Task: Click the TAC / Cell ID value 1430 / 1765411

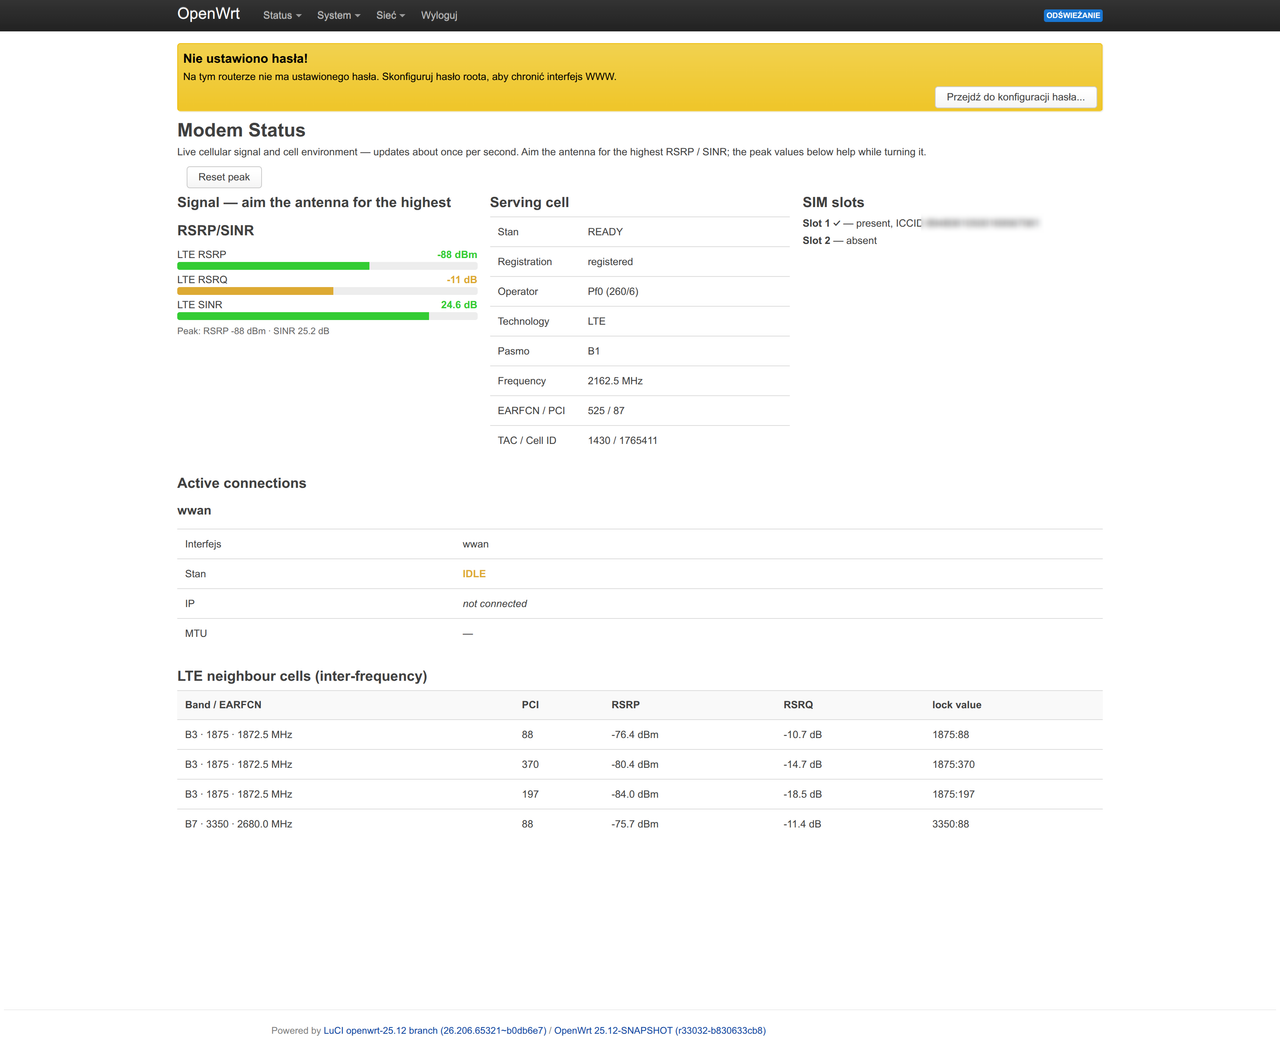Action: 623,441
